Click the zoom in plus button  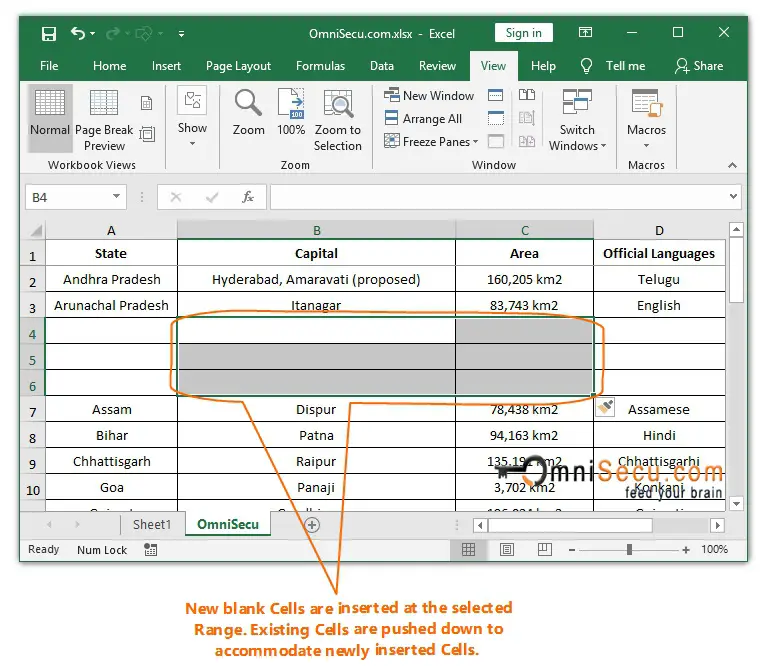(x=686, y=550)
